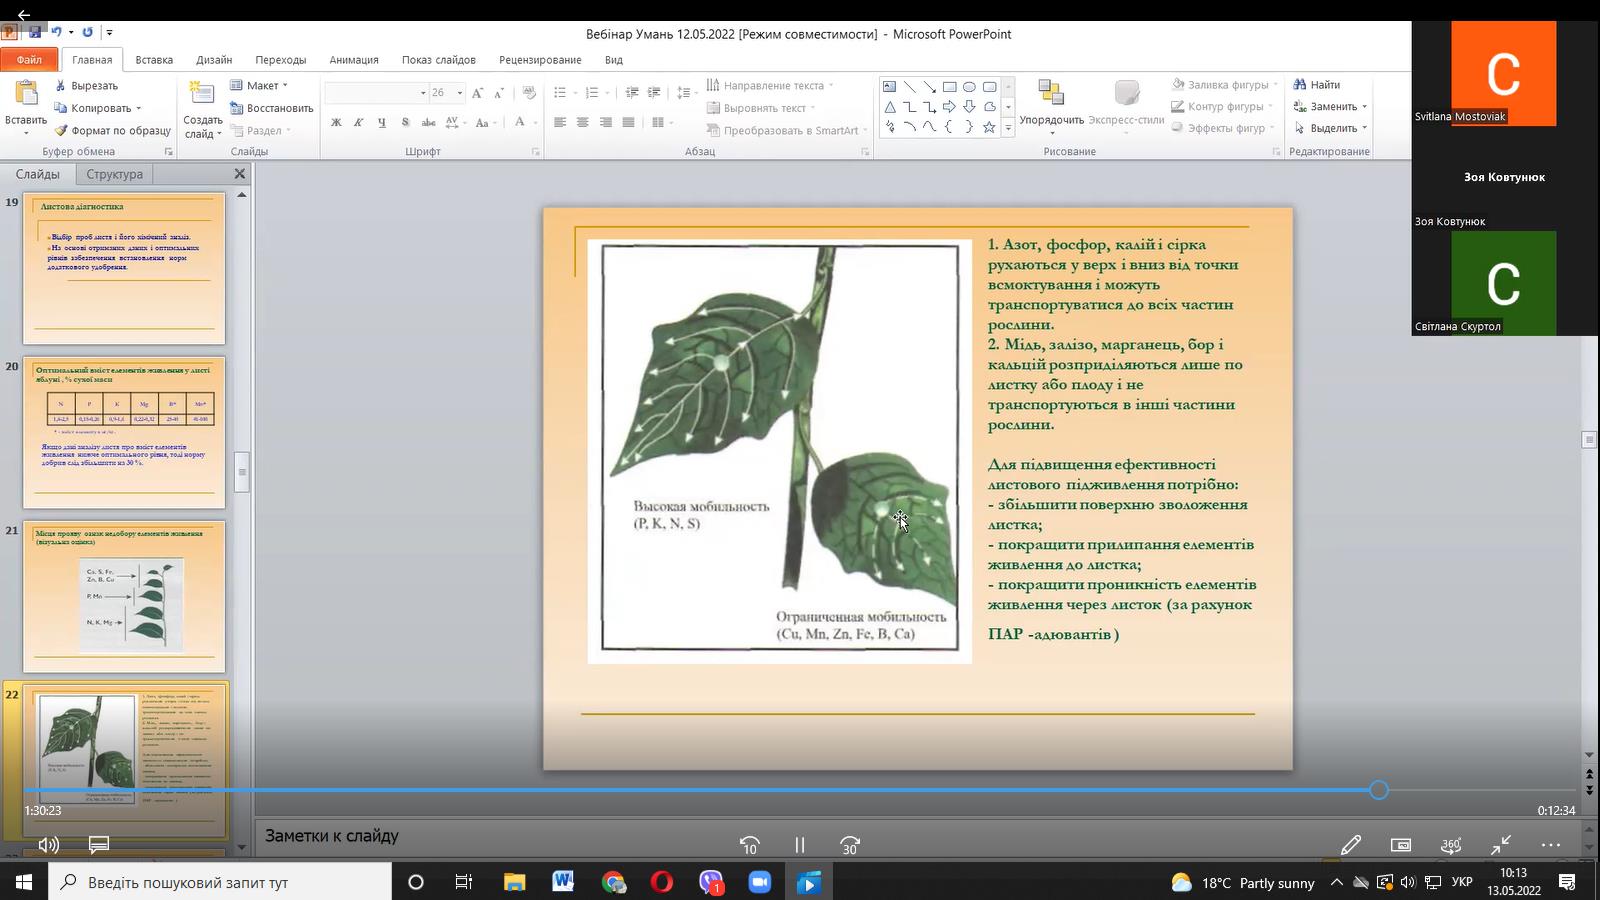This screenshot has height=900, width=1600.
Task: Center text in paragraph group
Action: [x=583, y=122]
